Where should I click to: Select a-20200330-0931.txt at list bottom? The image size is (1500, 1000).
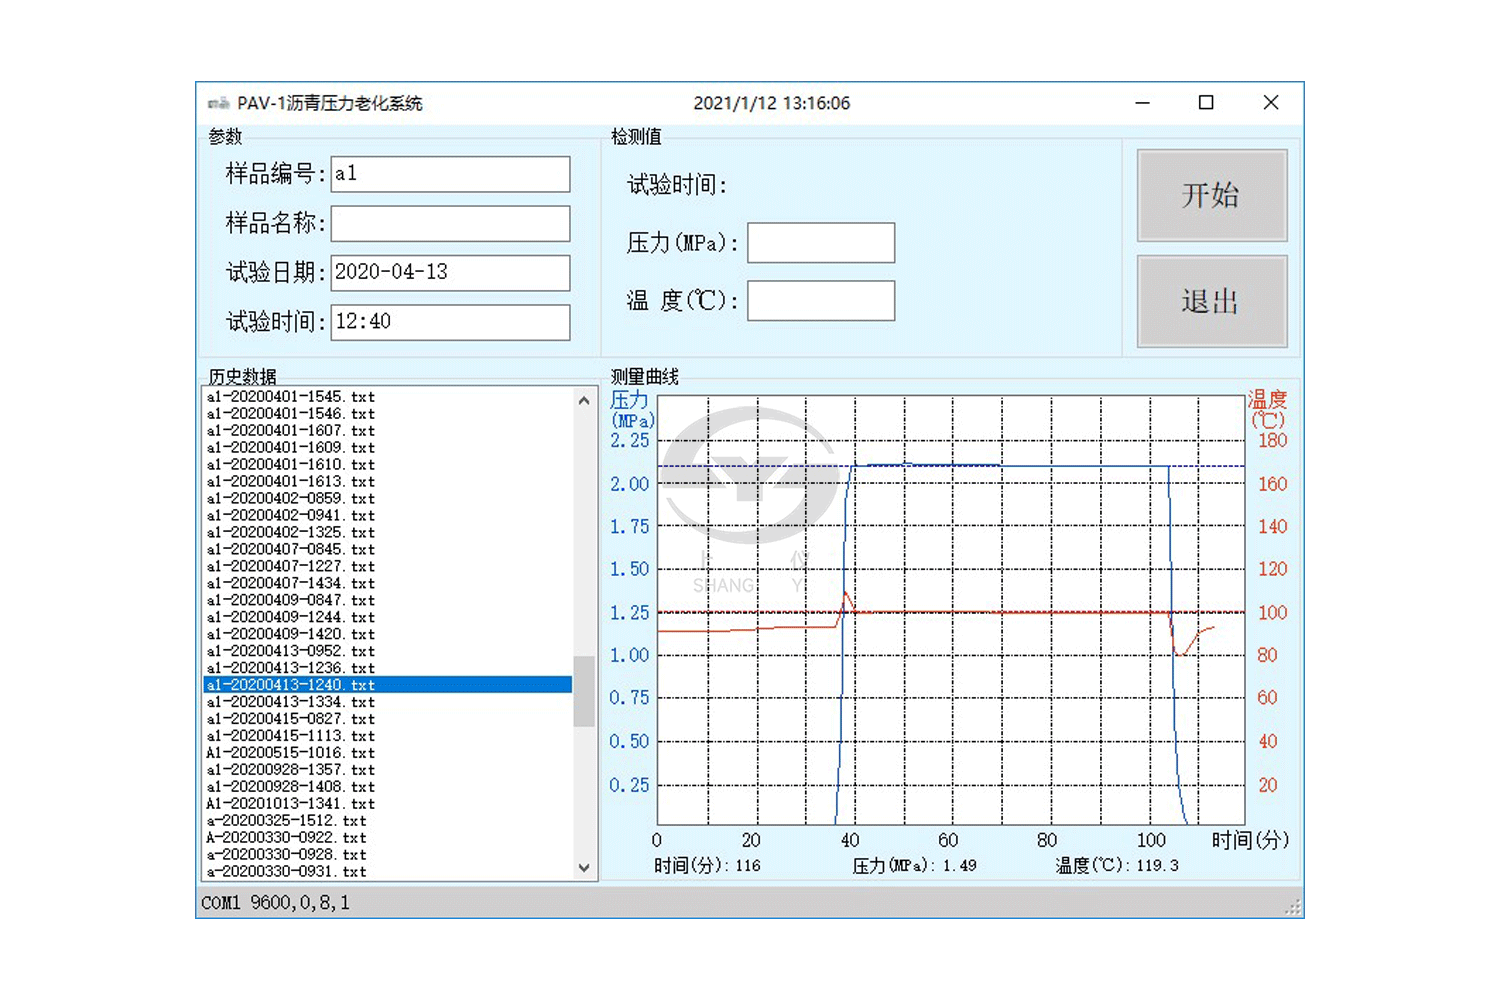pyautogui.click(x=287, y=872)
